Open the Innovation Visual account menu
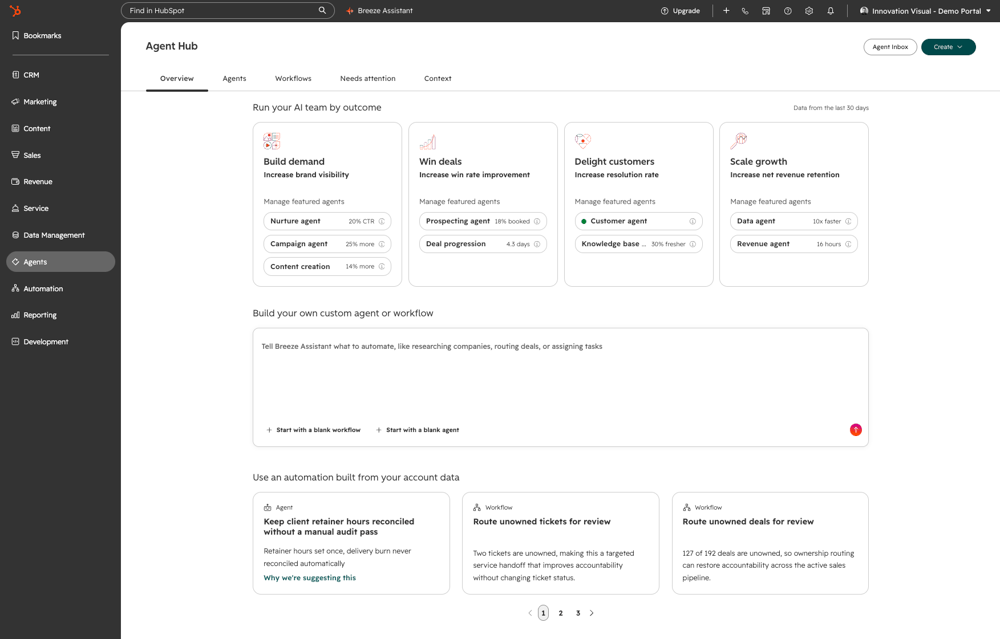Screen dimensions: 1000x639 (925, 11)
